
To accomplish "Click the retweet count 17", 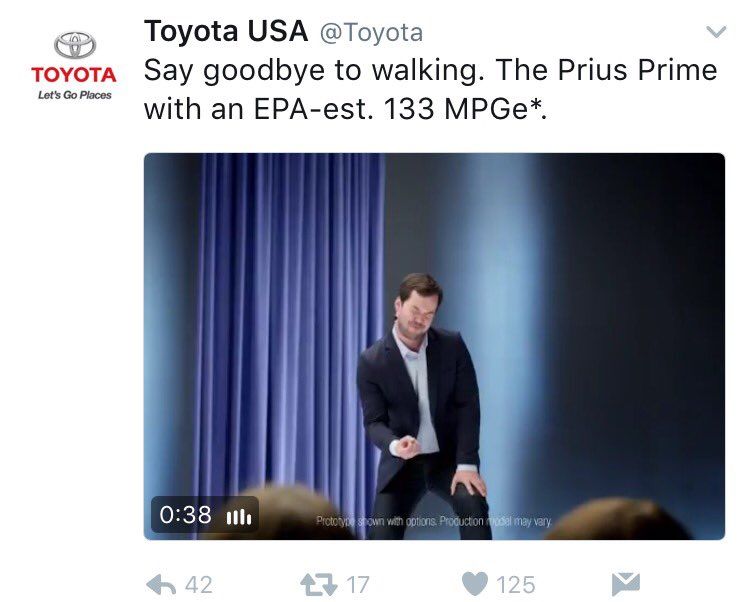I will [357, 584].
